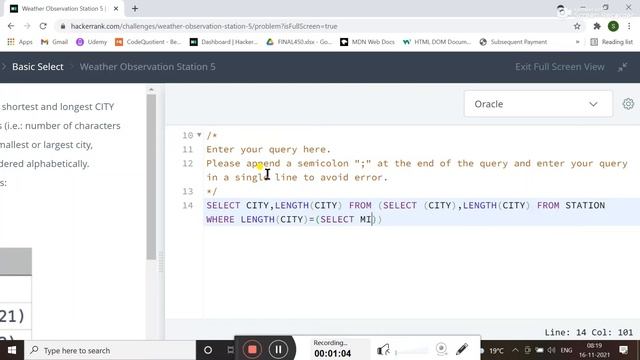Open the Oracle language dropdown
This screenshot has height=360, width=640.
538,104
